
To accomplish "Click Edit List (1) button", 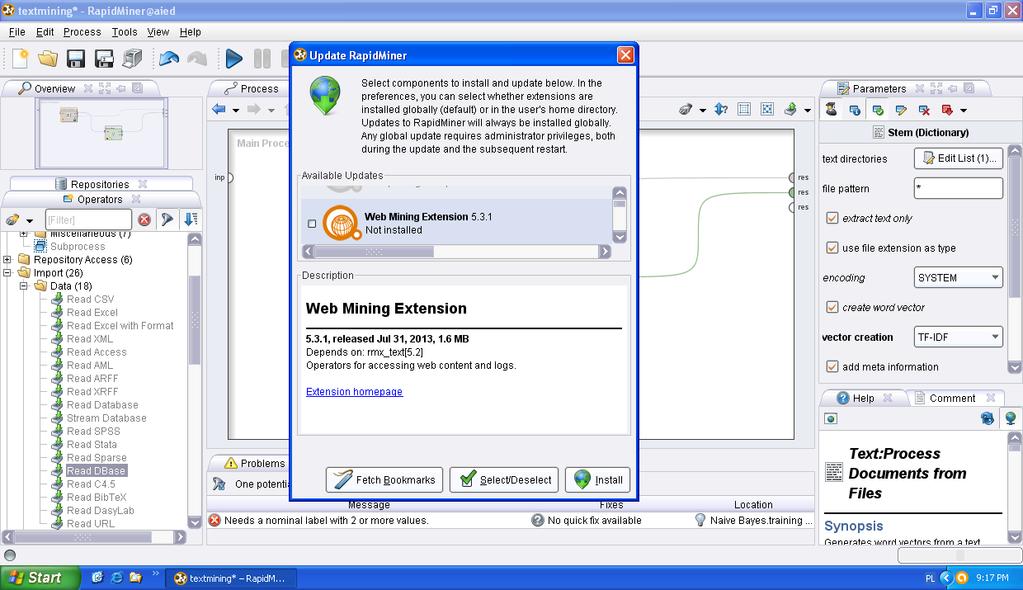I will (x=958, y=158).
